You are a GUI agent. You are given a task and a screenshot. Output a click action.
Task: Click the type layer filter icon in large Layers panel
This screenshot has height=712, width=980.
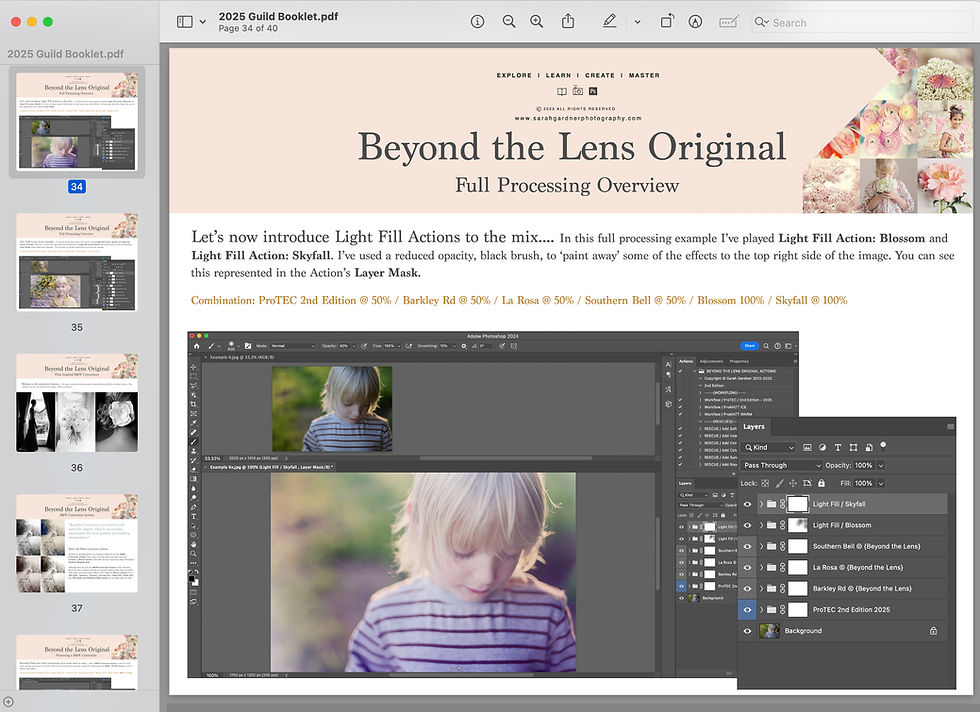(838, 448)
